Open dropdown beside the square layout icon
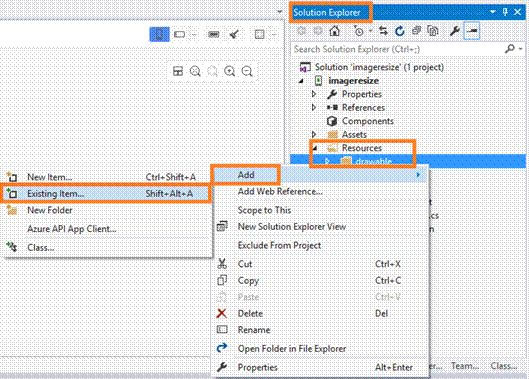Image resolution: width=529 pixels, height=379 pixels. point(274,34)
